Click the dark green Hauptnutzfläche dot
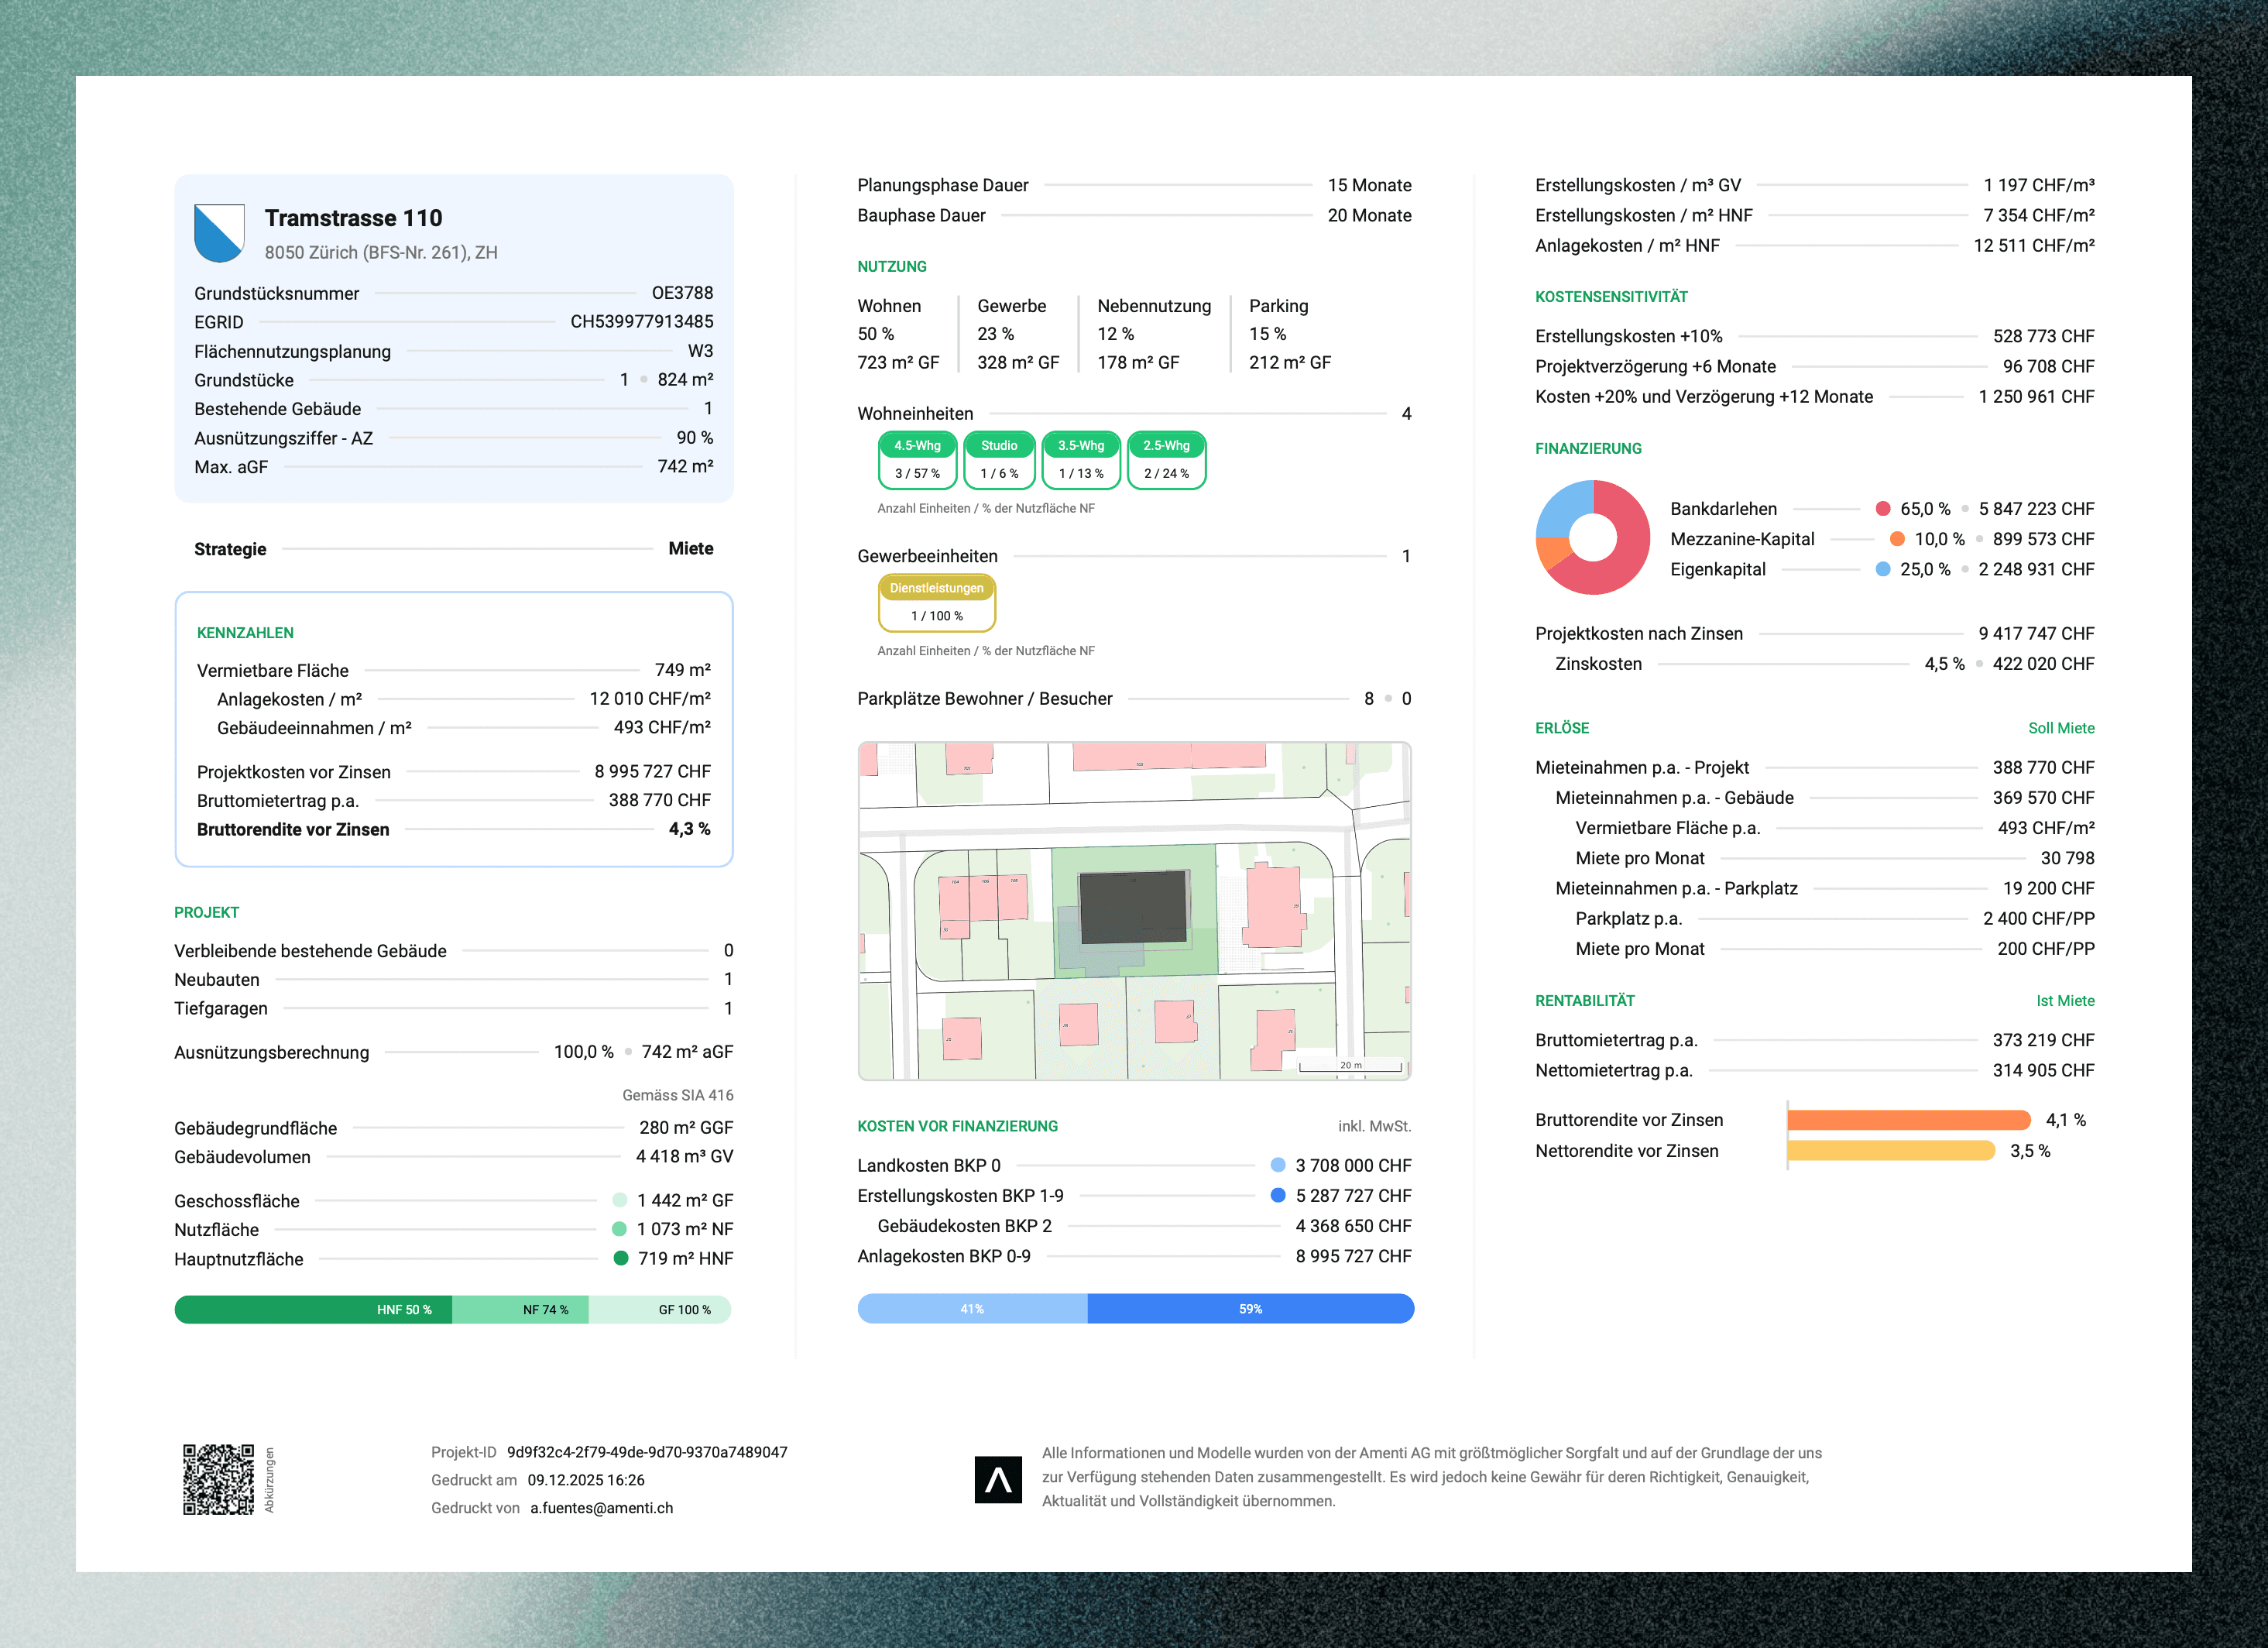The image size is (2268, 1648). pyautogui.click(x=621, y=1258)
